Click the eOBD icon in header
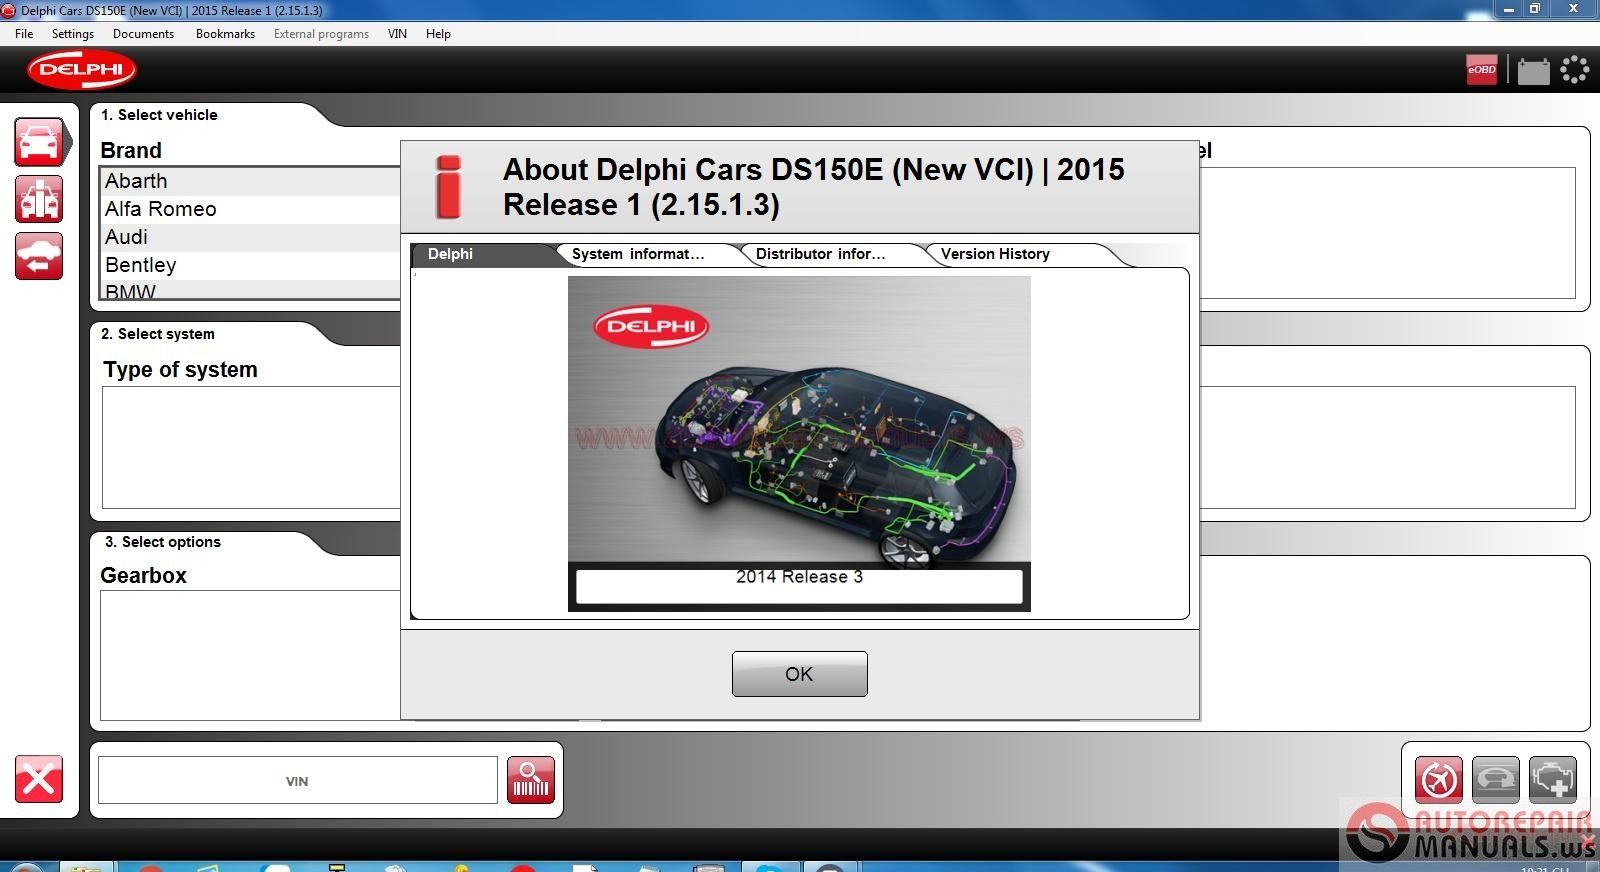The height and width of the screenshot is (872, 1600). [1482, 70]
